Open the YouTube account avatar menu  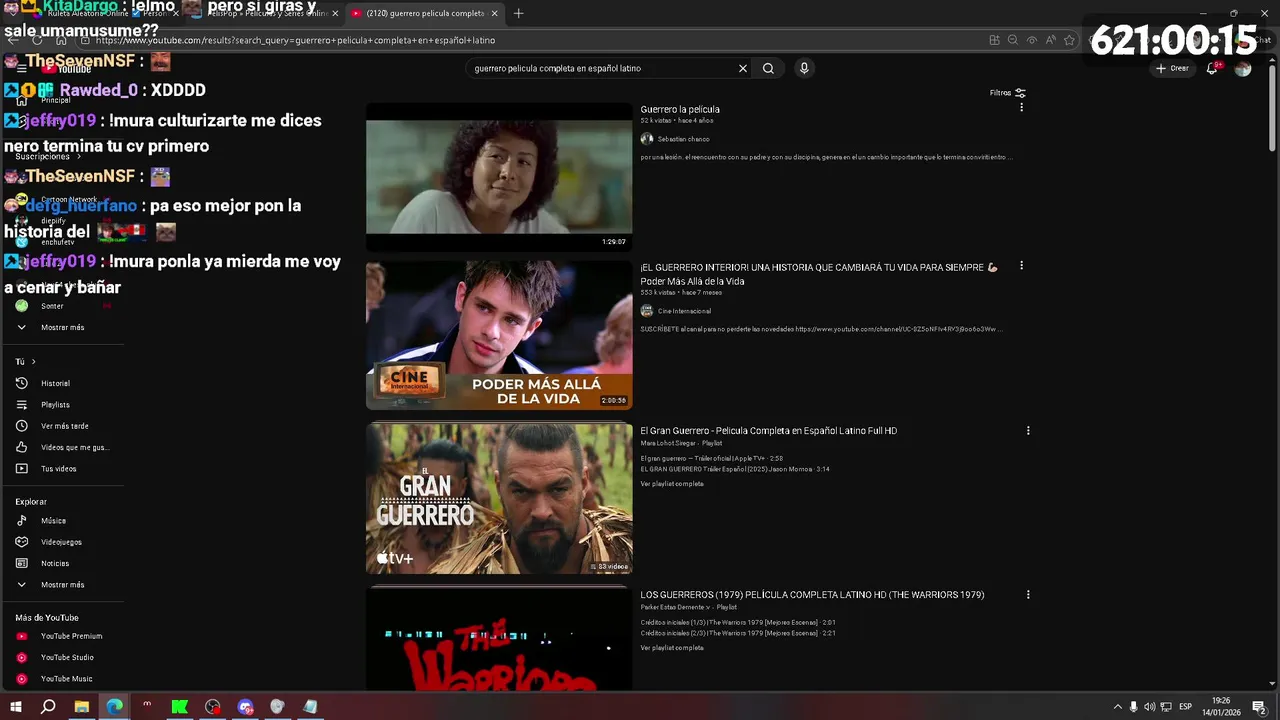click(1243, 68)
